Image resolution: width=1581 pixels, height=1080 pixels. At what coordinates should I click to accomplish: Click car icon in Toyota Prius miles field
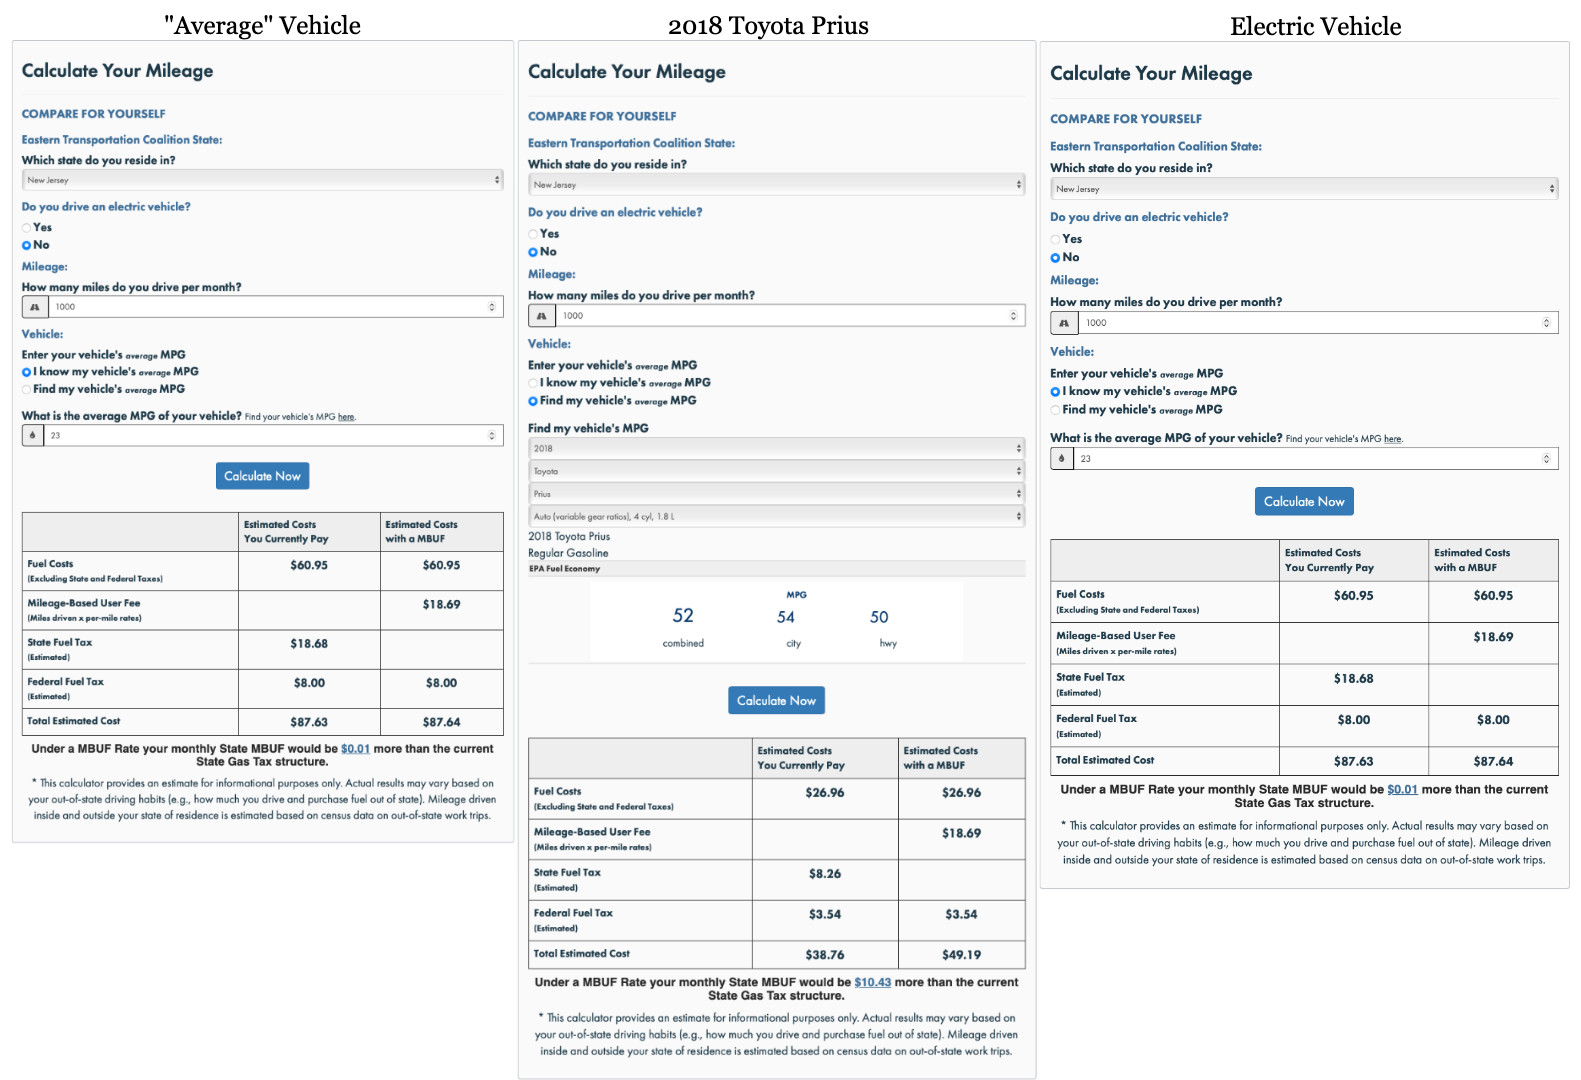pos(541,316)
